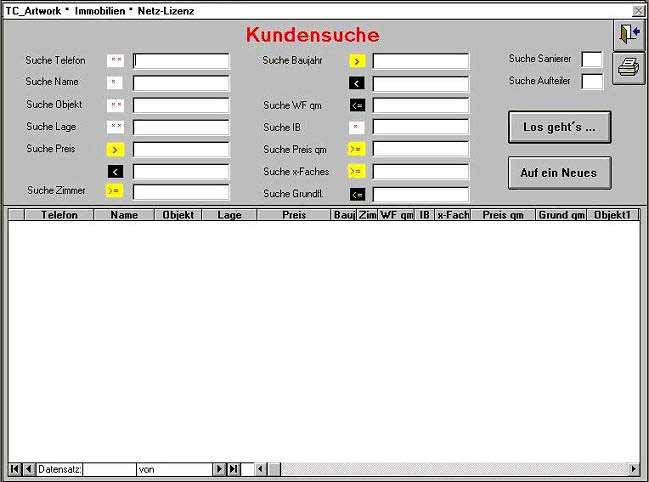649x482 pixels.
Task: Click the Objekt column header
Action: [178, 215]
